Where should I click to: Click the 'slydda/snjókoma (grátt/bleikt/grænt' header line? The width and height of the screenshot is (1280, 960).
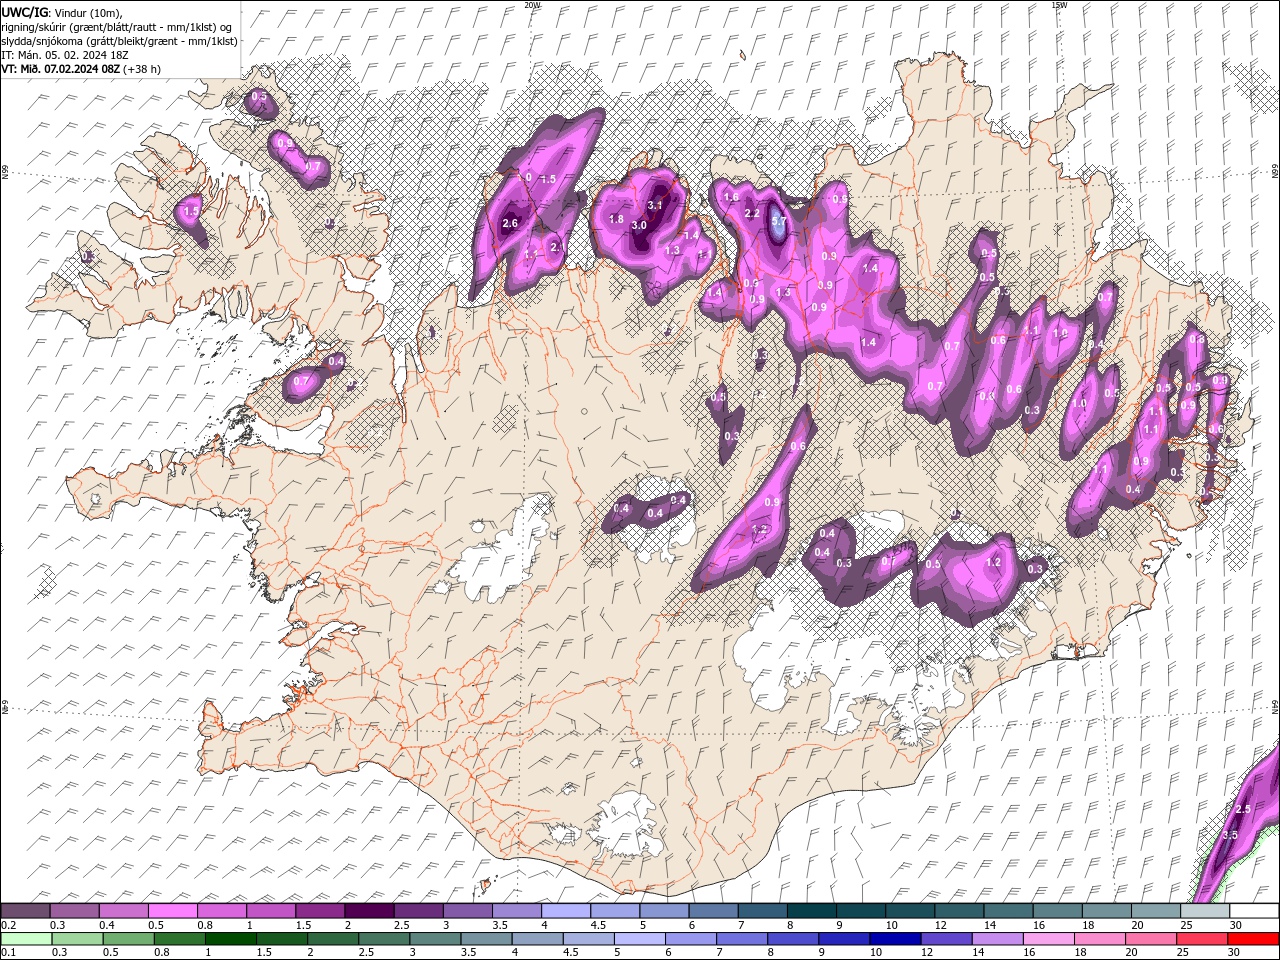(x=119, y=41)
